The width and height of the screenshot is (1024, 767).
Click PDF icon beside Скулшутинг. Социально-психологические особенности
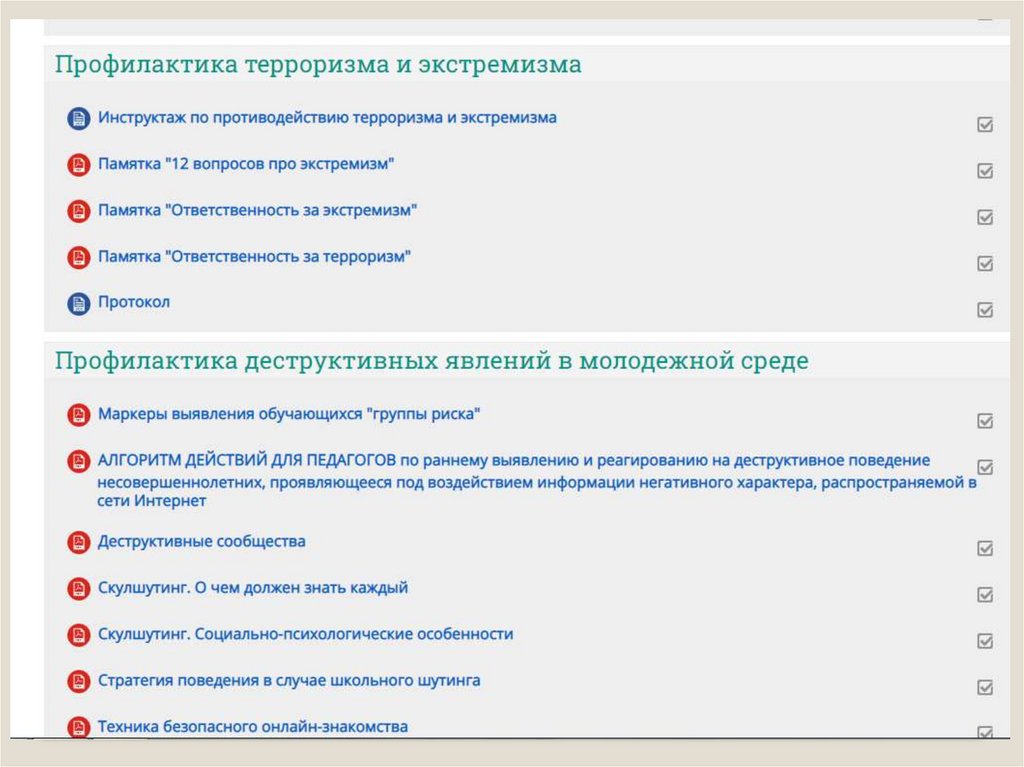tap(78, 635)
